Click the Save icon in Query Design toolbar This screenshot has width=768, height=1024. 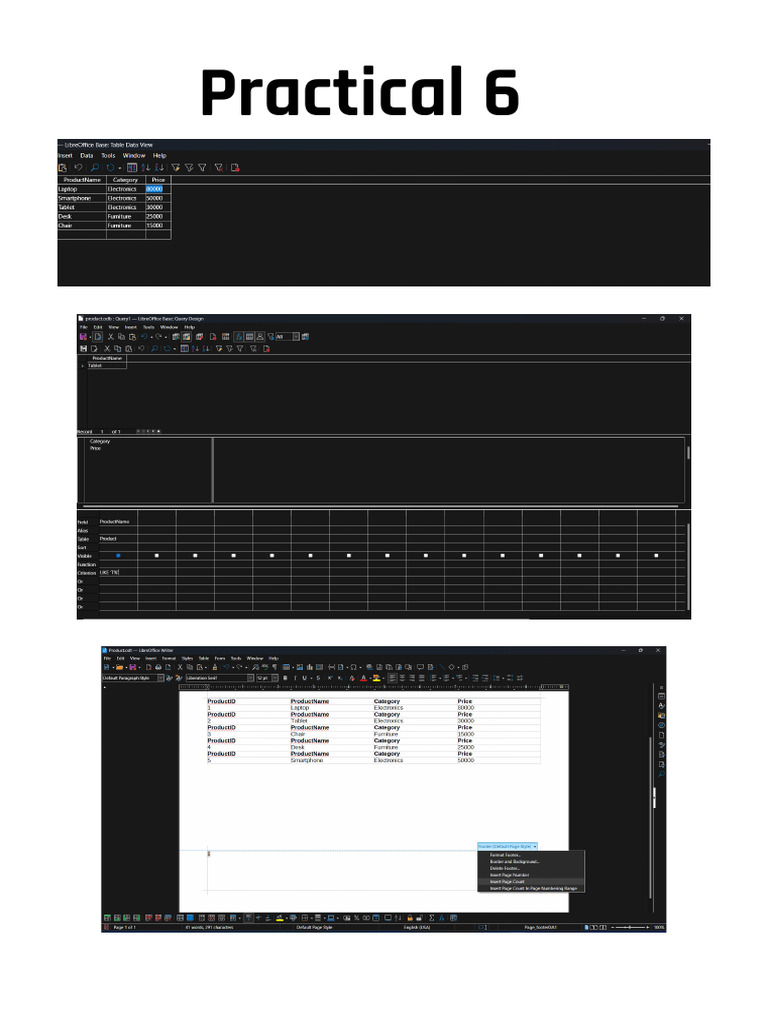83,337
